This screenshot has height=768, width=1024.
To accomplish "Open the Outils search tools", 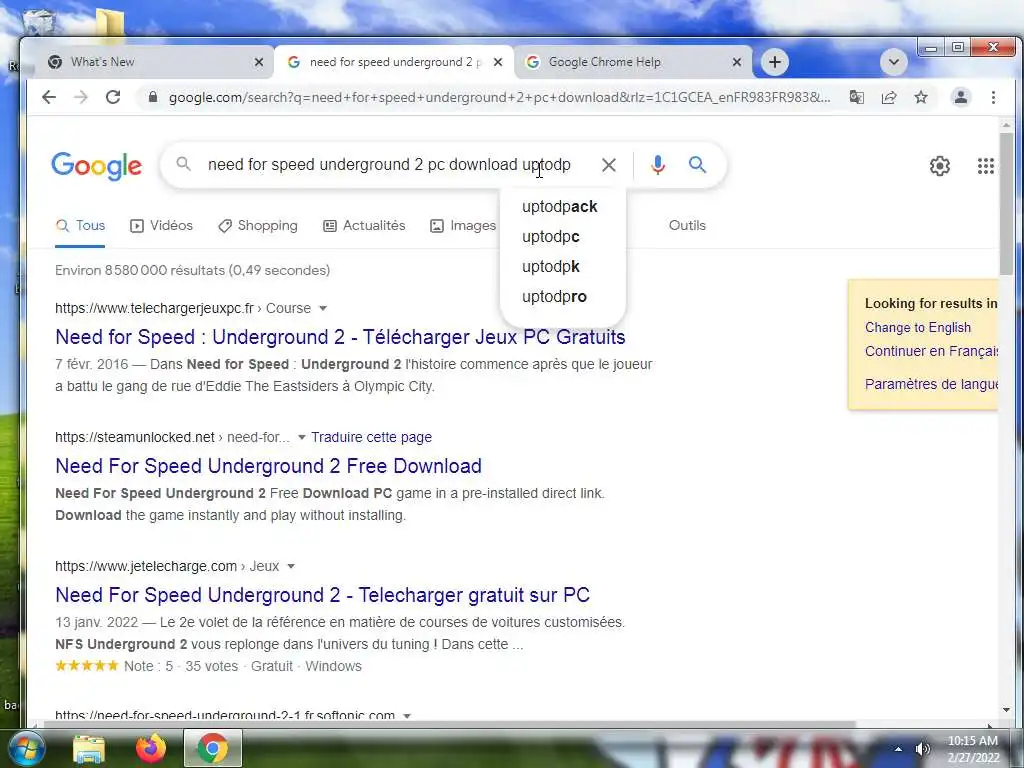I will click(x=687, y=225).
